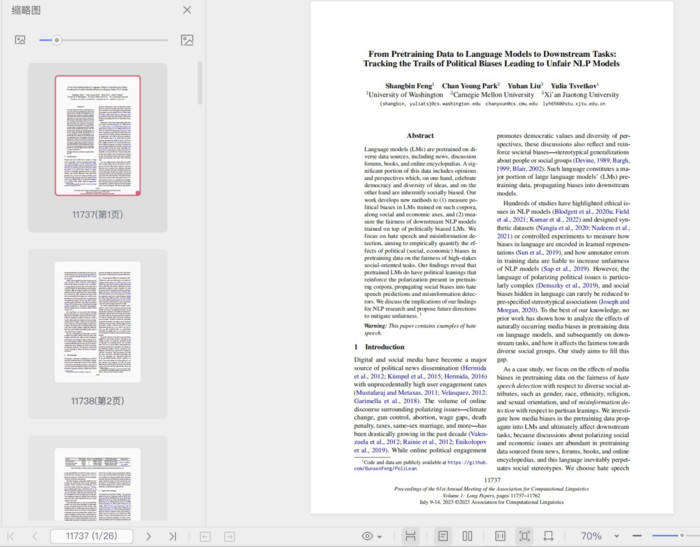Click the zoom out minus button
The height and width of the screenshot is (547, 700).
637,535
